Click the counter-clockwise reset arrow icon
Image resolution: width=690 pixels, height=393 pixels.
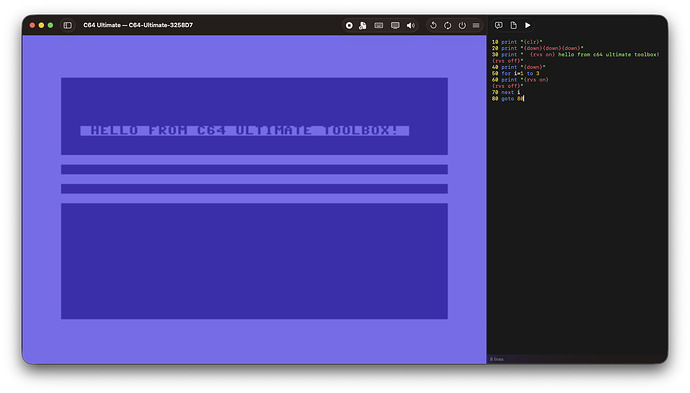pos(433,26)
